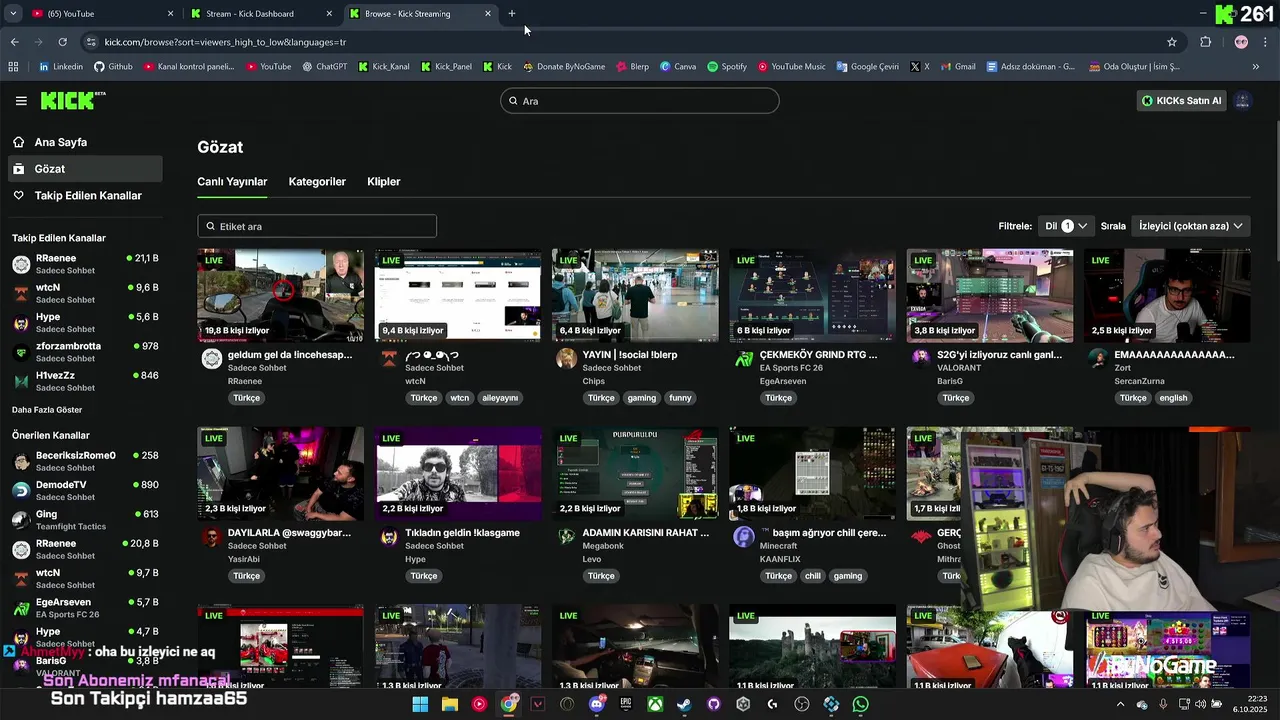Open Google Çeviri bookmark
The width and height of the screenshot is (1280, 720).
pyautogui.click(x=868, y=67)
